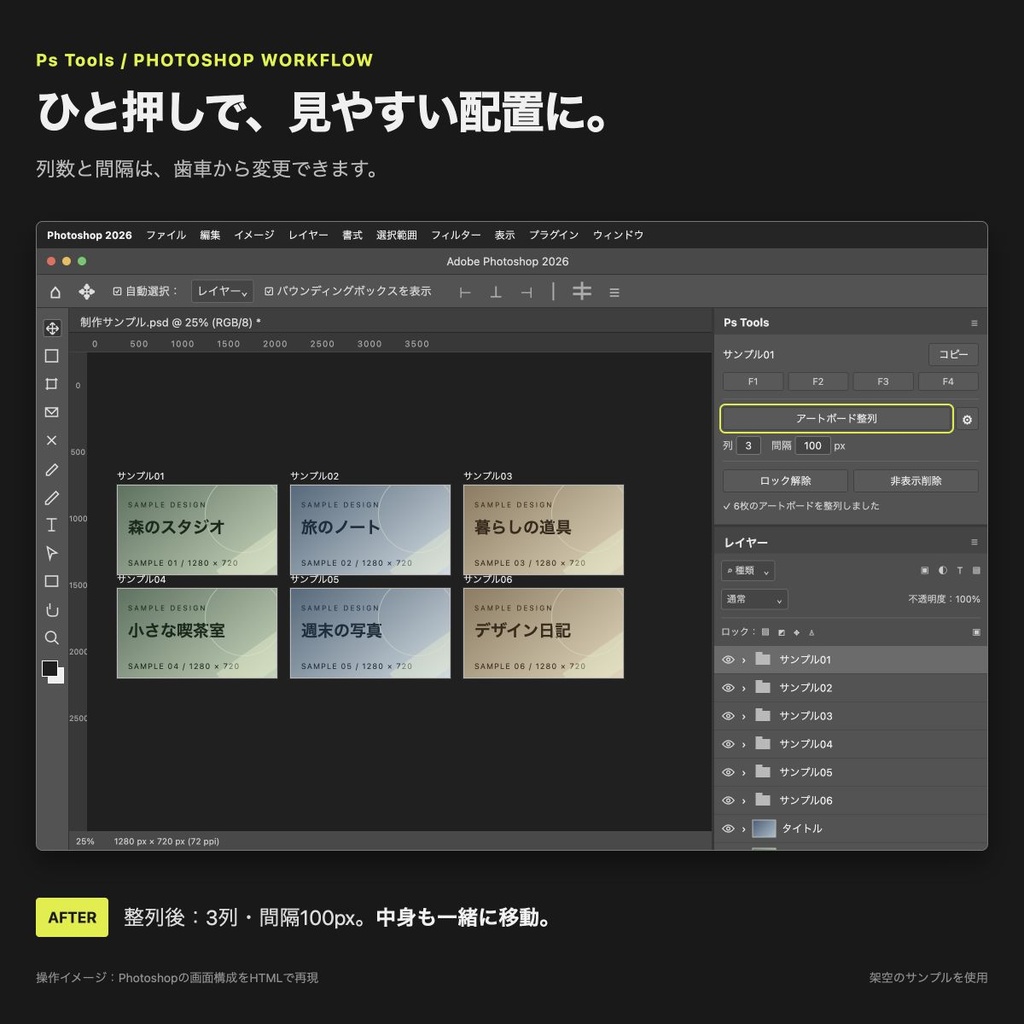
Task: Select the Rectangle shape tool
Action: pyautogui.click(x=52, y=581)
